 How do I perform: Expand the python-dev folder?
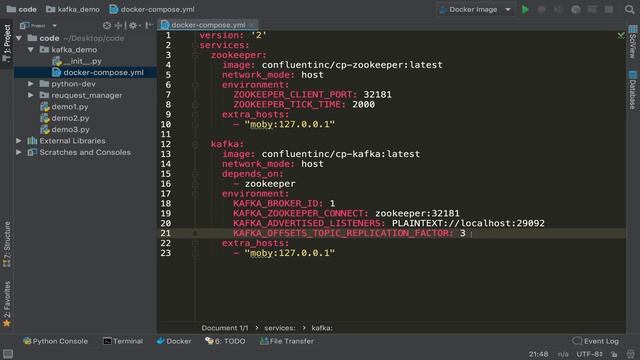(x=31, y=84)
